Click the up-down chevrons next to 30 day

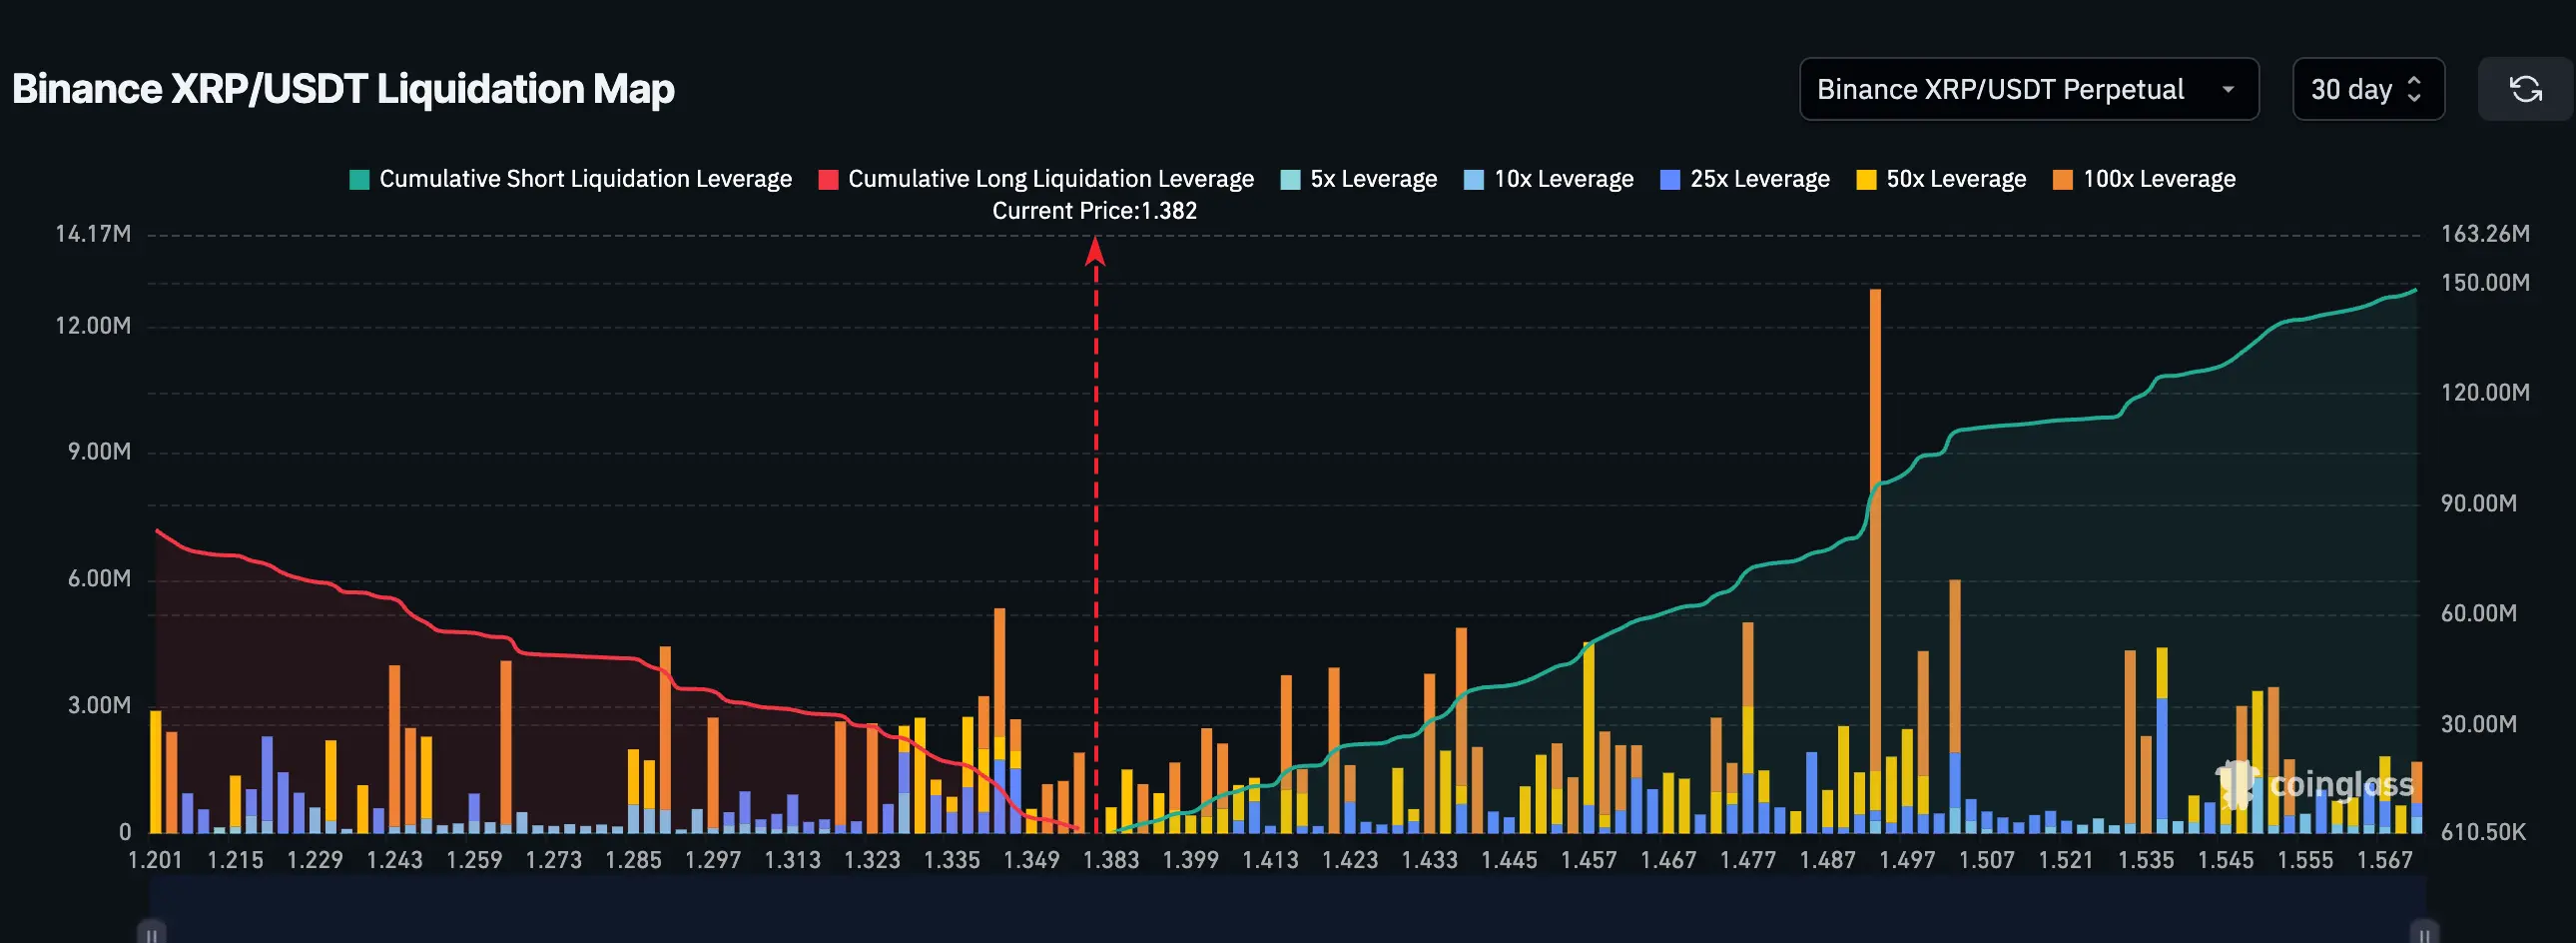click(x=2414, y=90)
